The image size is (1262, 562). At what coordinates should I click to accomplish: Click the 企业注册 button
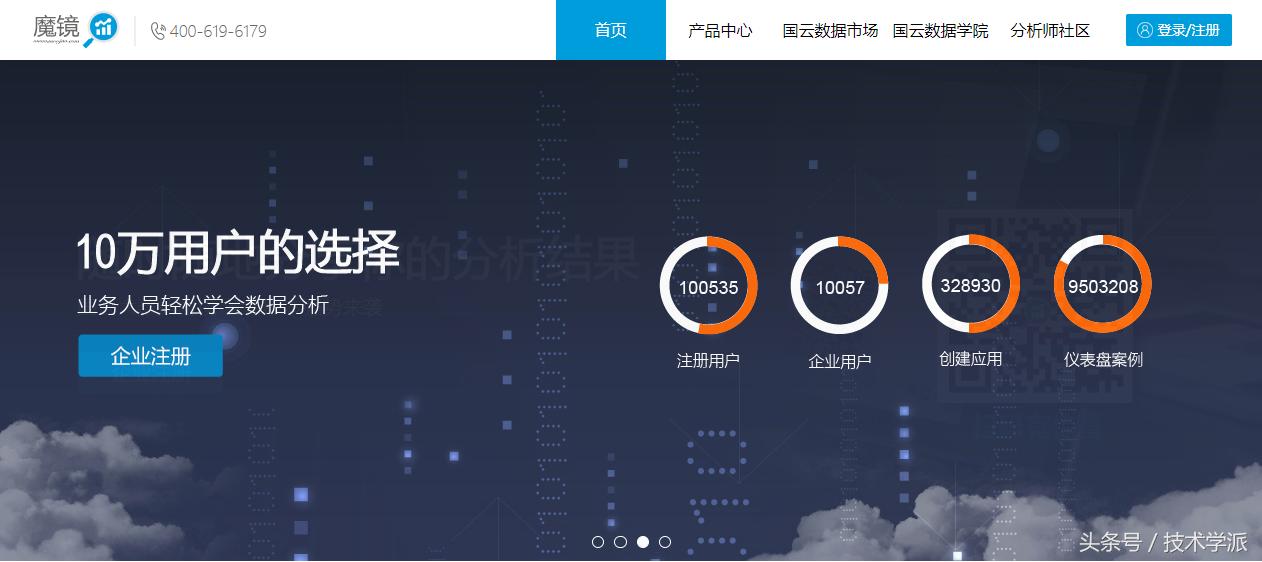pyautogui.click(x=151, y=356)
